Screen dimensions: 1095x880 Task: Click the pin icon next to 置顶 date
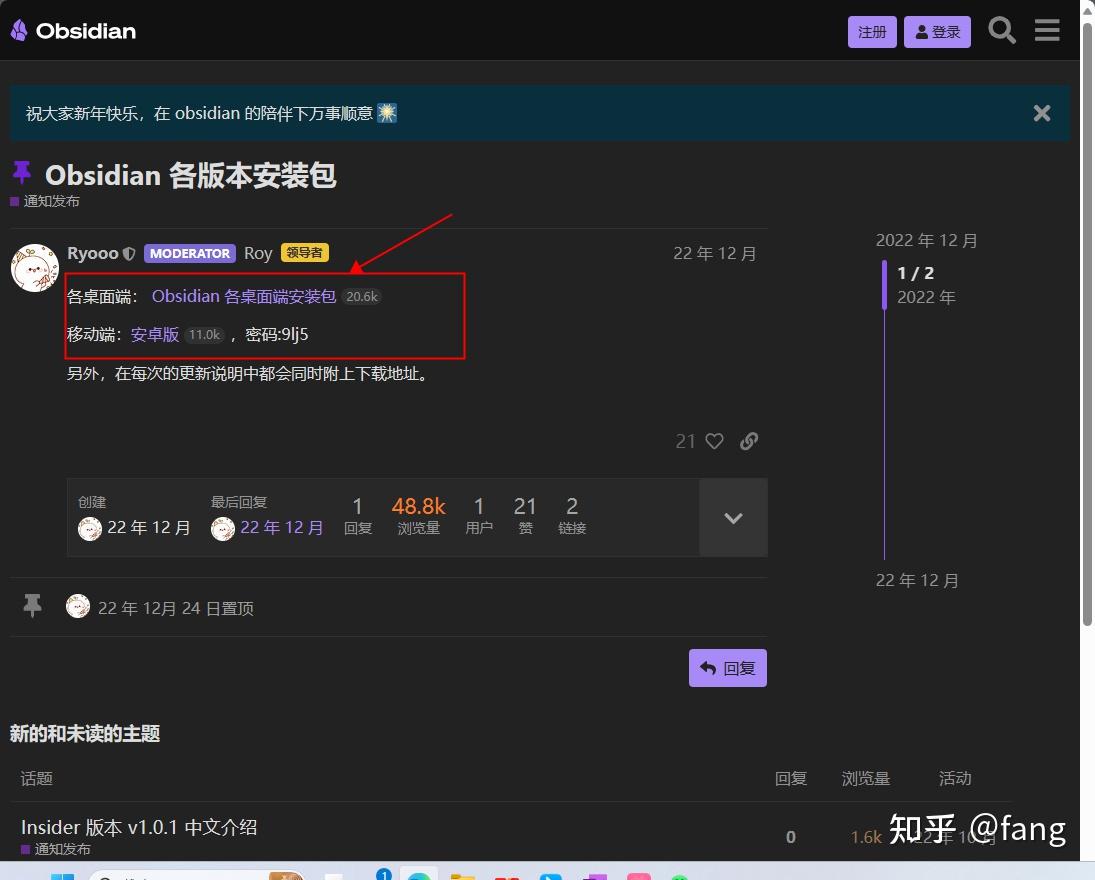(33, 605)
